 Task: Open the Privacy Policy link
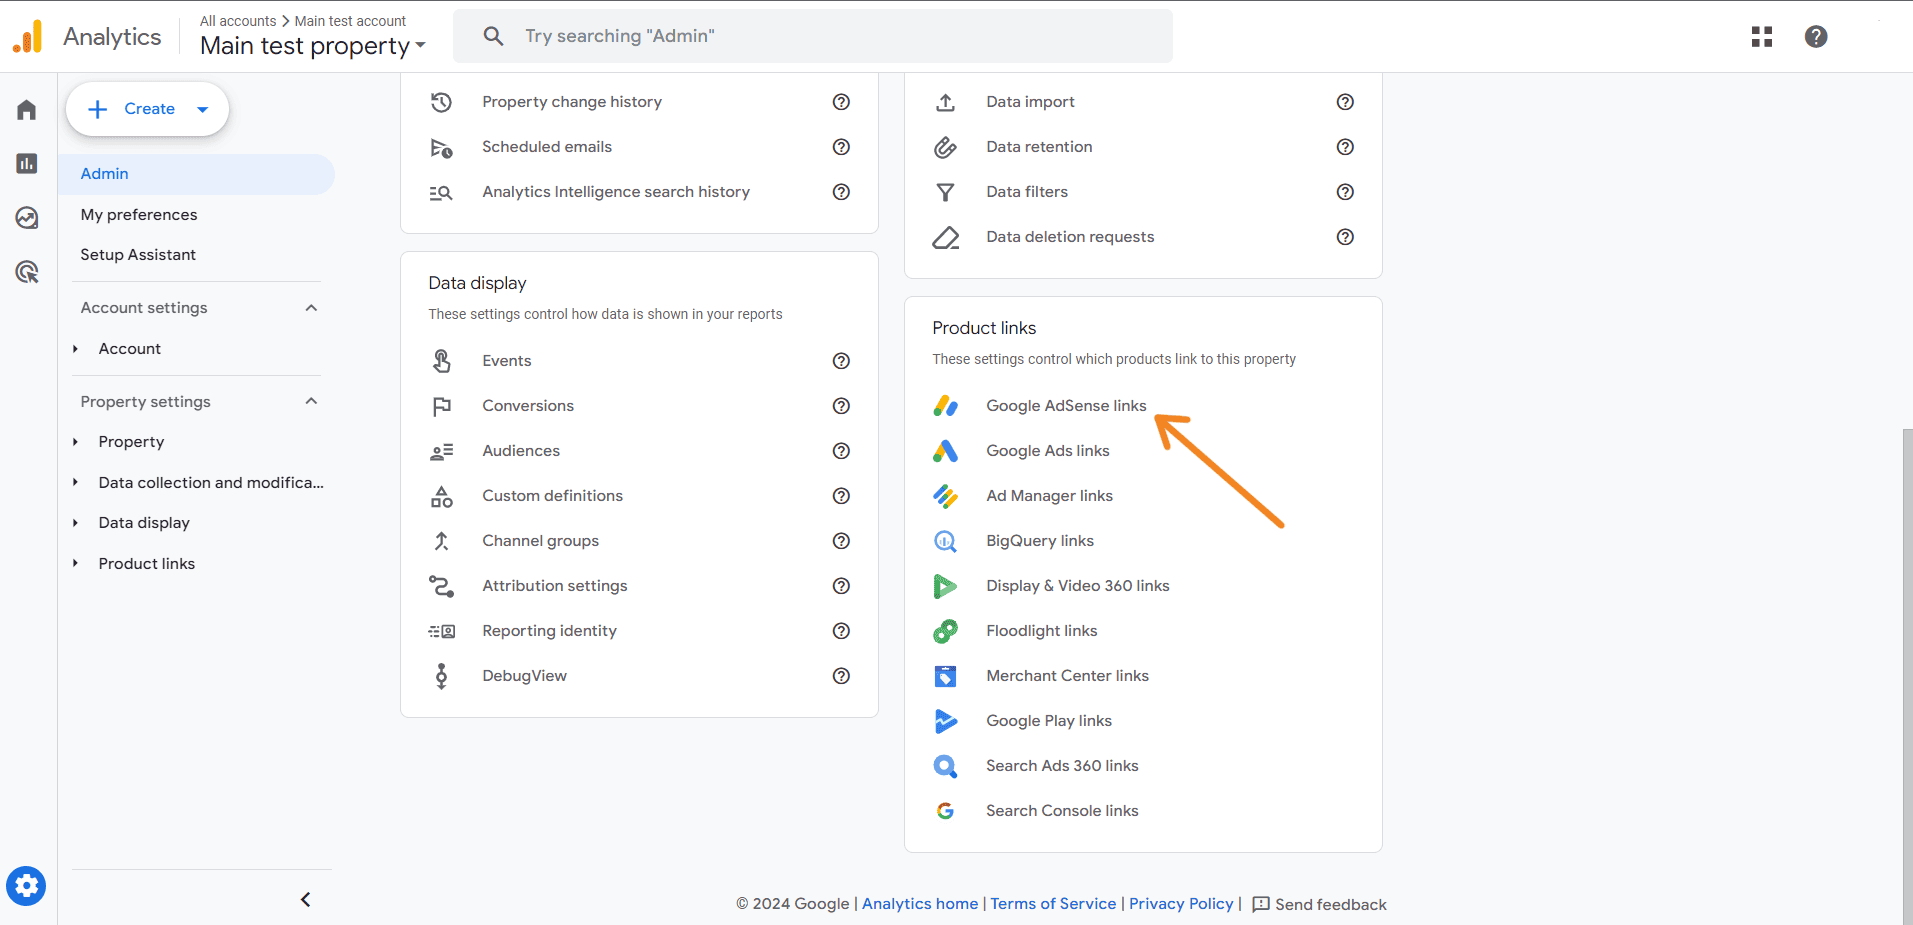pos(1181,904)
